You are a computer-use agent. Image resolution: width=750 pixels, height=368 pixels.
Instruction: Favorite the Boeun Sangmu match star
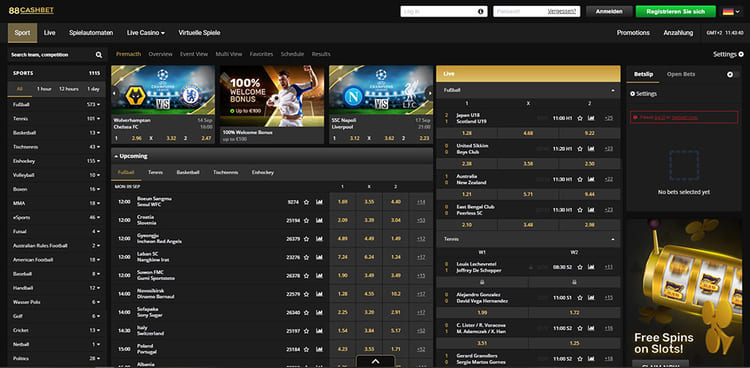tap(306, 202)
